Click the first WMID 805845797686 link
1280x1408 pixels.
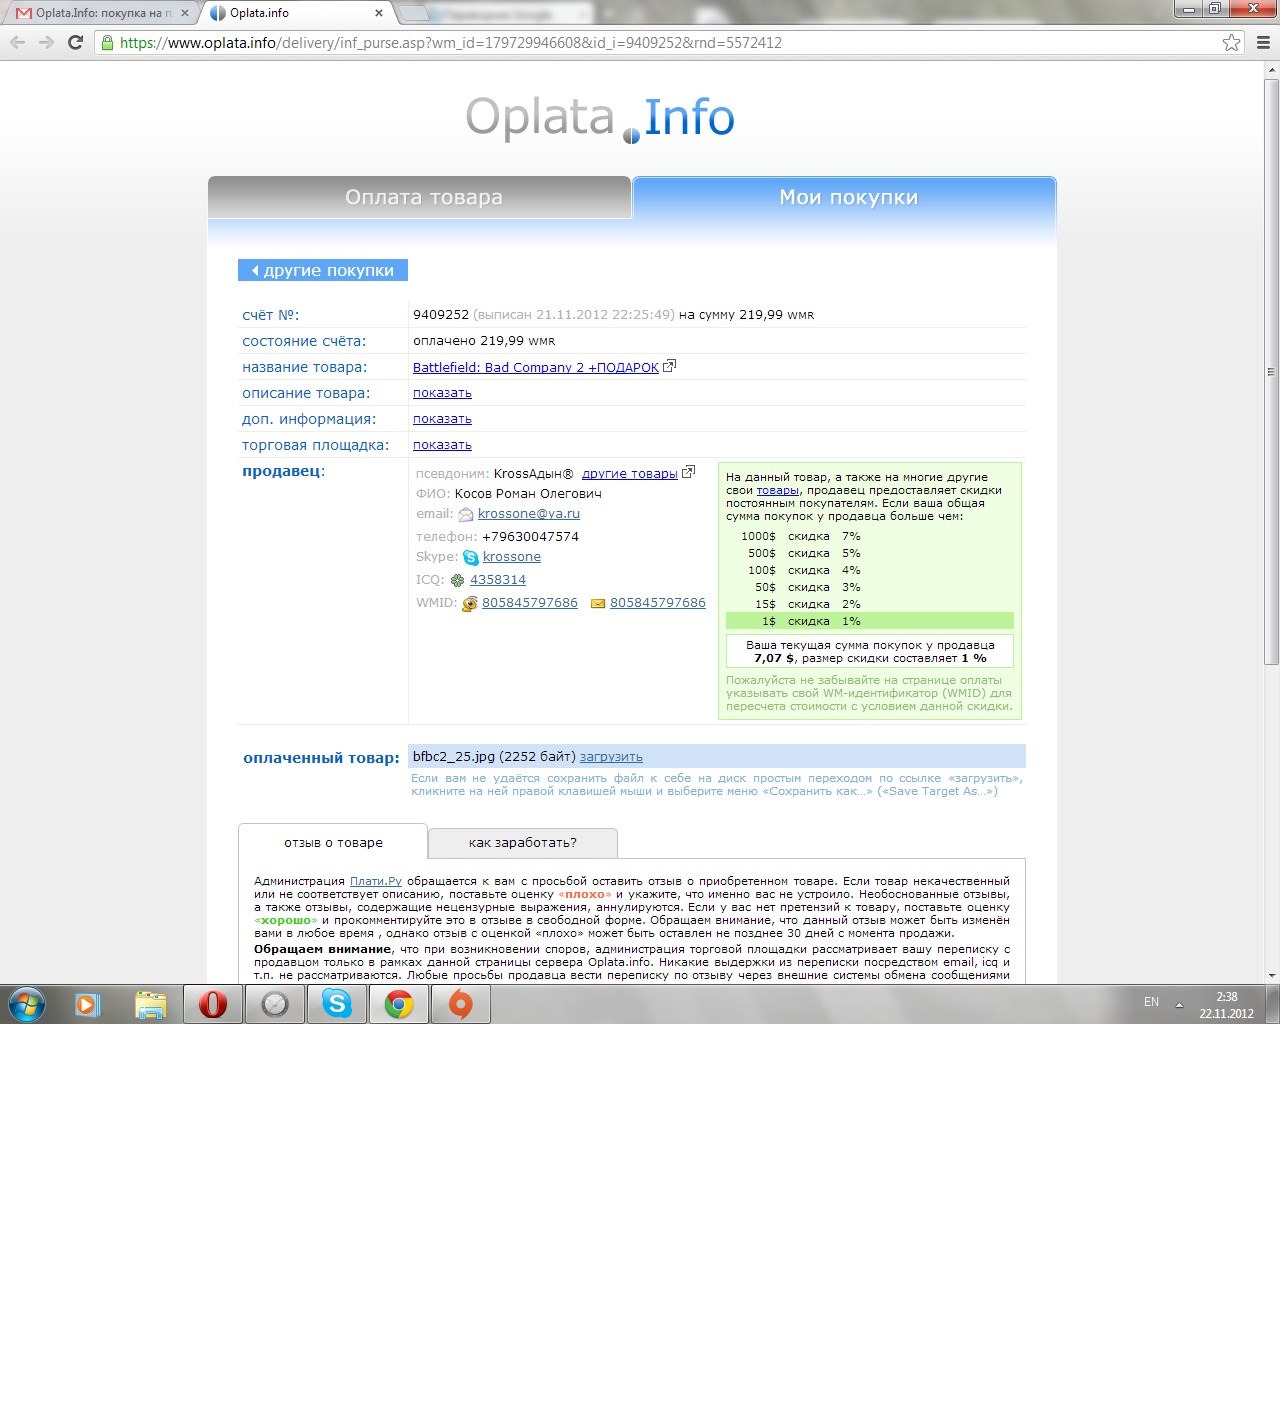click(x=530, y=603)
